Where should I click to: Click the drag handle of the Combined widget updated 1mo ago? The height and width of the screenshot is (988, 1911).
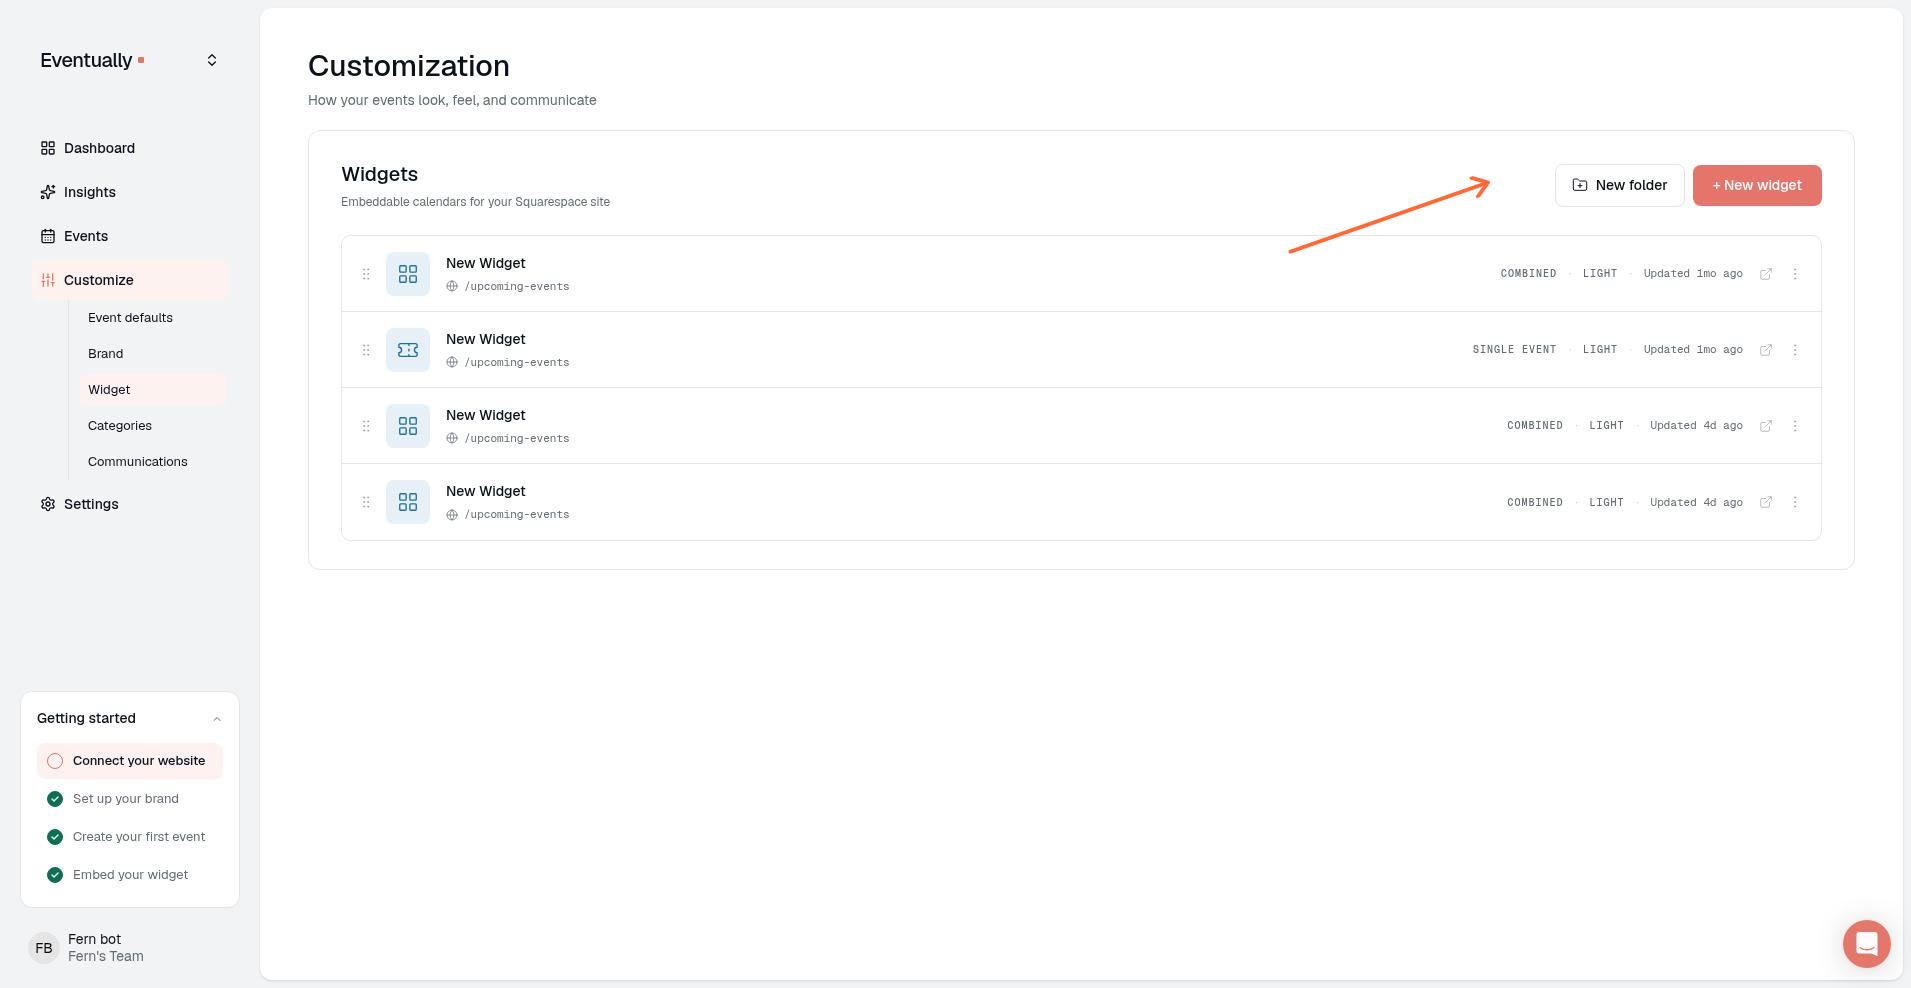point(366,274)
